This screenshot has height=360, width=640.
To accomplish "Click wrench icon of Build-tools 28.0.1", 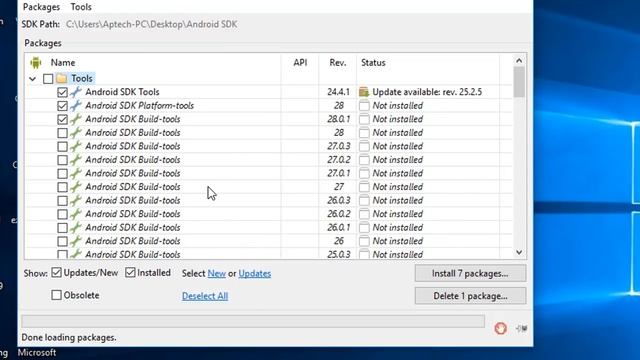I will click(76, 119).
